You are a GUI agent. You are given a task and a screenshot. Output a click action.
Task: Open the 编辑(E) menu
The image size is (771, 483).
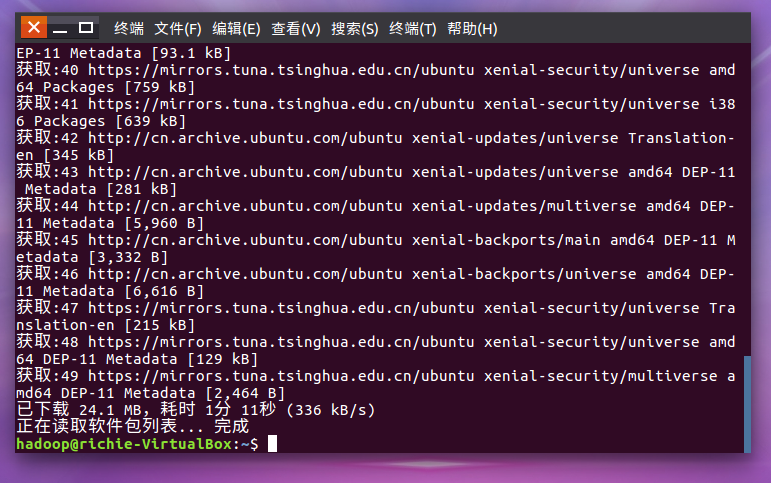point(236,29)
